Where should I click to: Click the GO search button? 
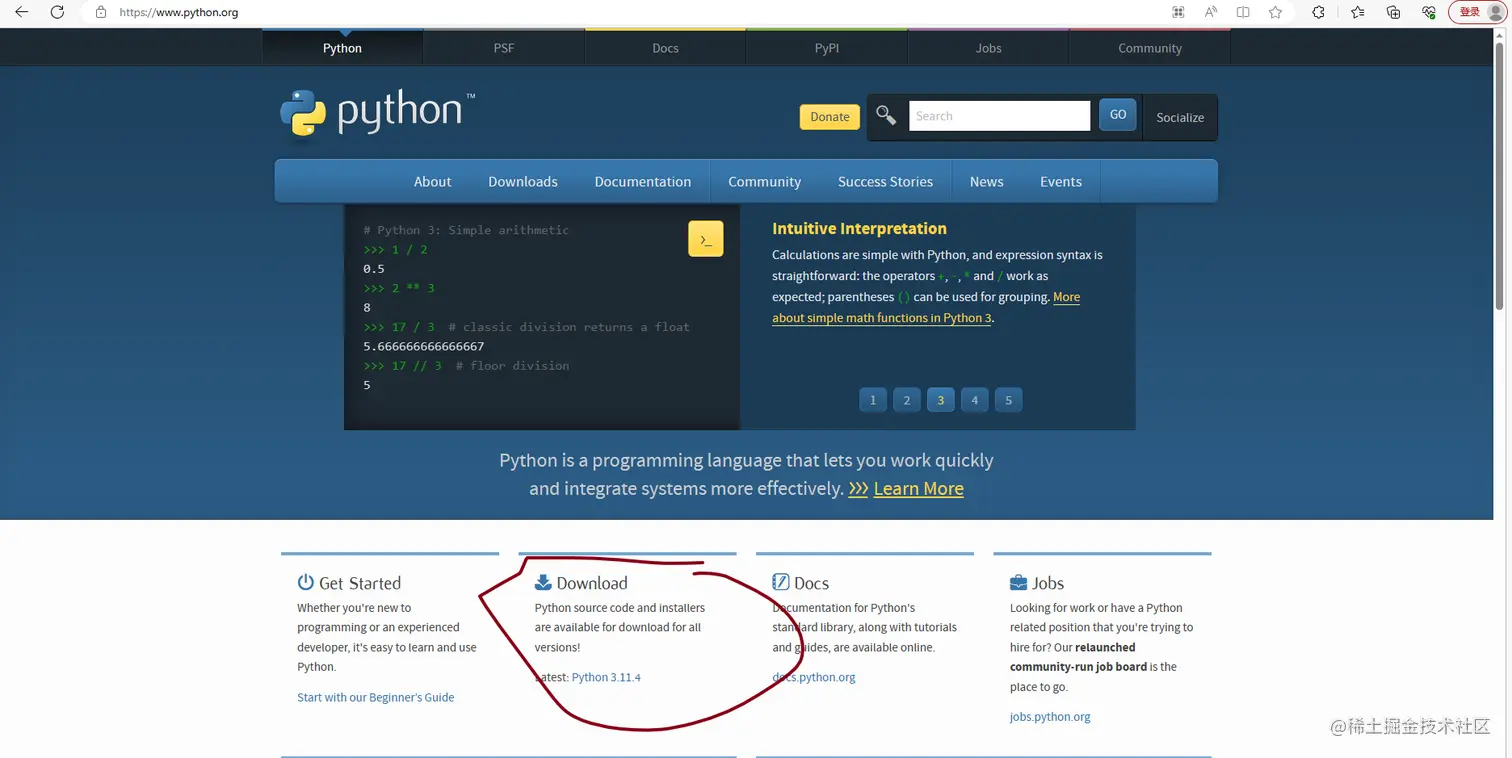(1118, 115)
